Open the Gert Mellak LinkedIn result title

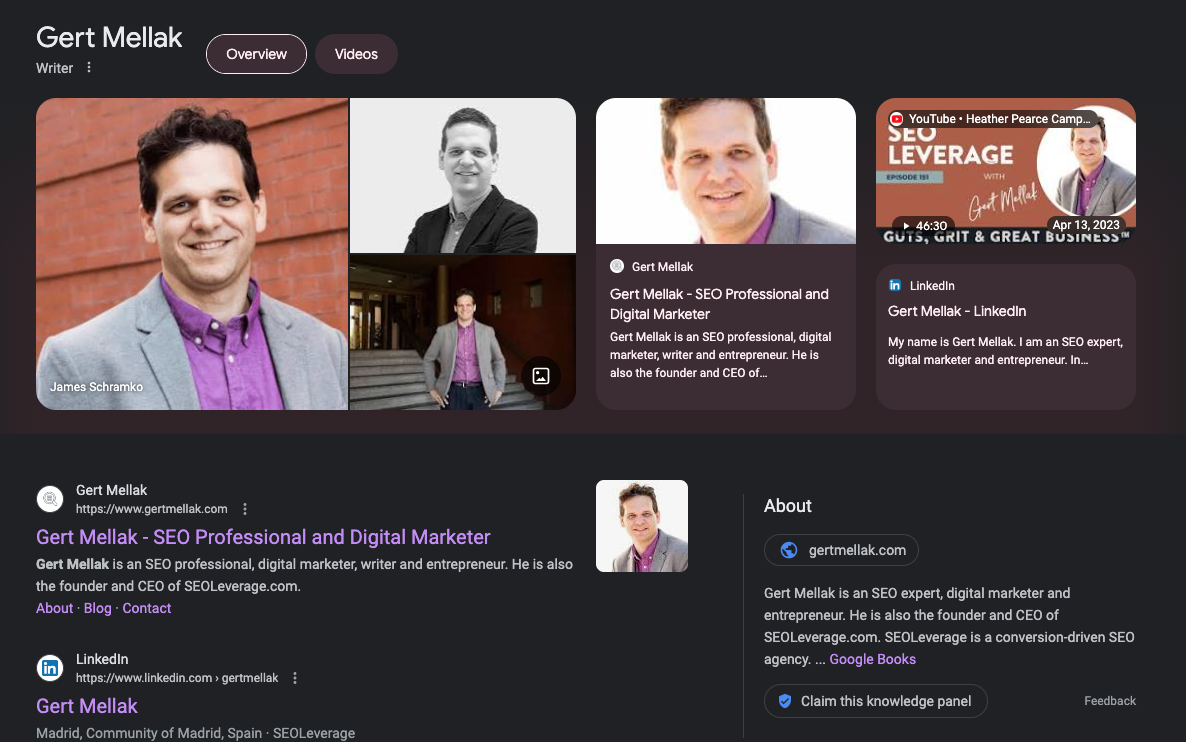(87, 706)
